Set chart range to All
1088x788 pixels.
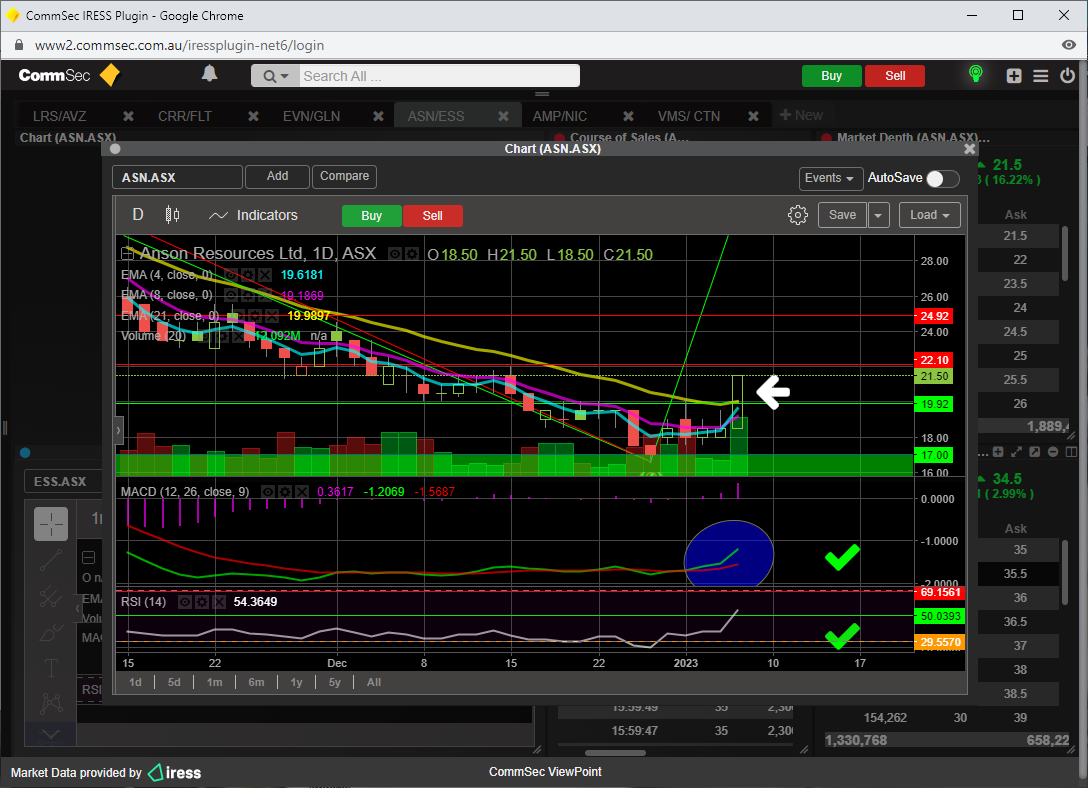point(374,683)
